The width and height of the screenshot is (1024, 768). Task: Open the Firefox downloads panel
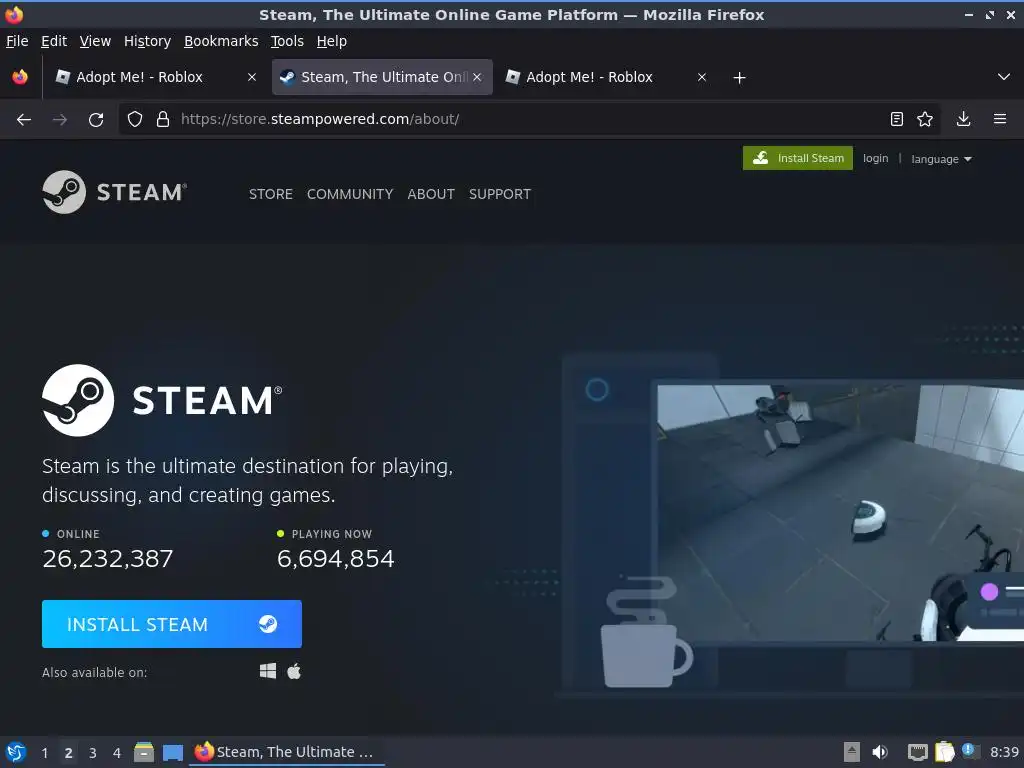963,119
